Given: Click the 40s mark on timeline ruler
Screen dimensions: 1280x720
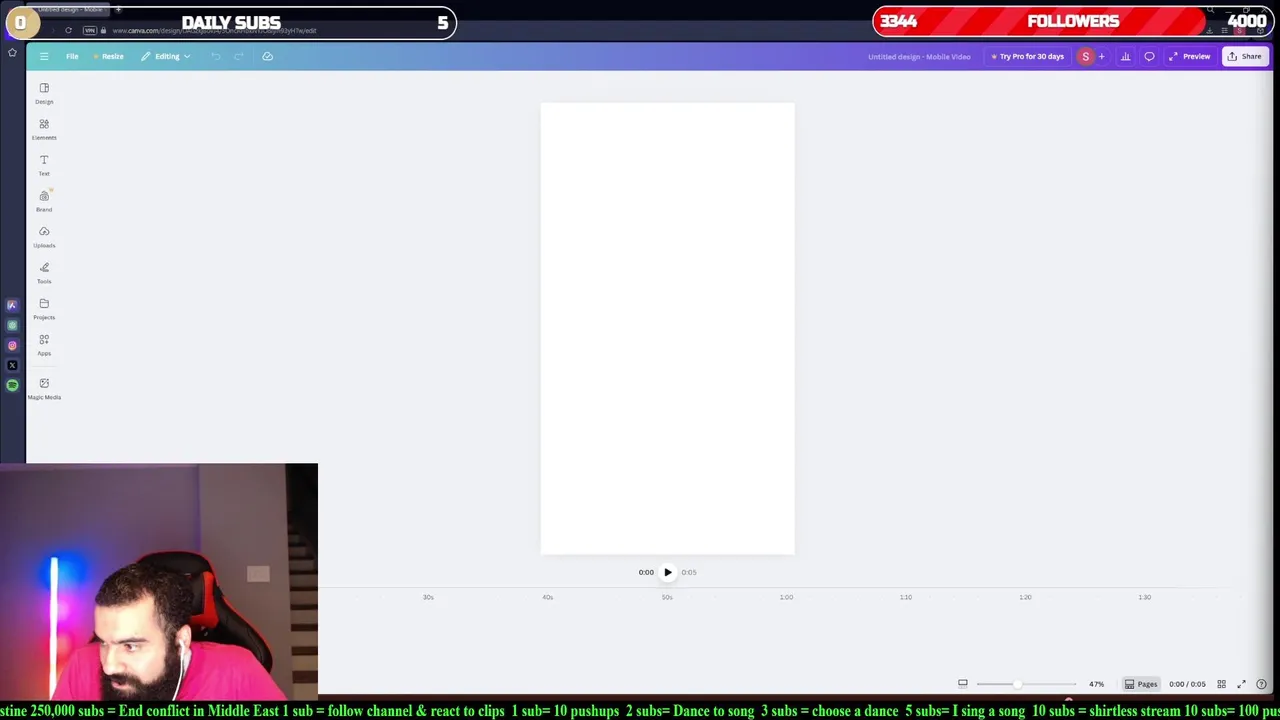Looking at the screenshot, I should [x=547, y=597].
